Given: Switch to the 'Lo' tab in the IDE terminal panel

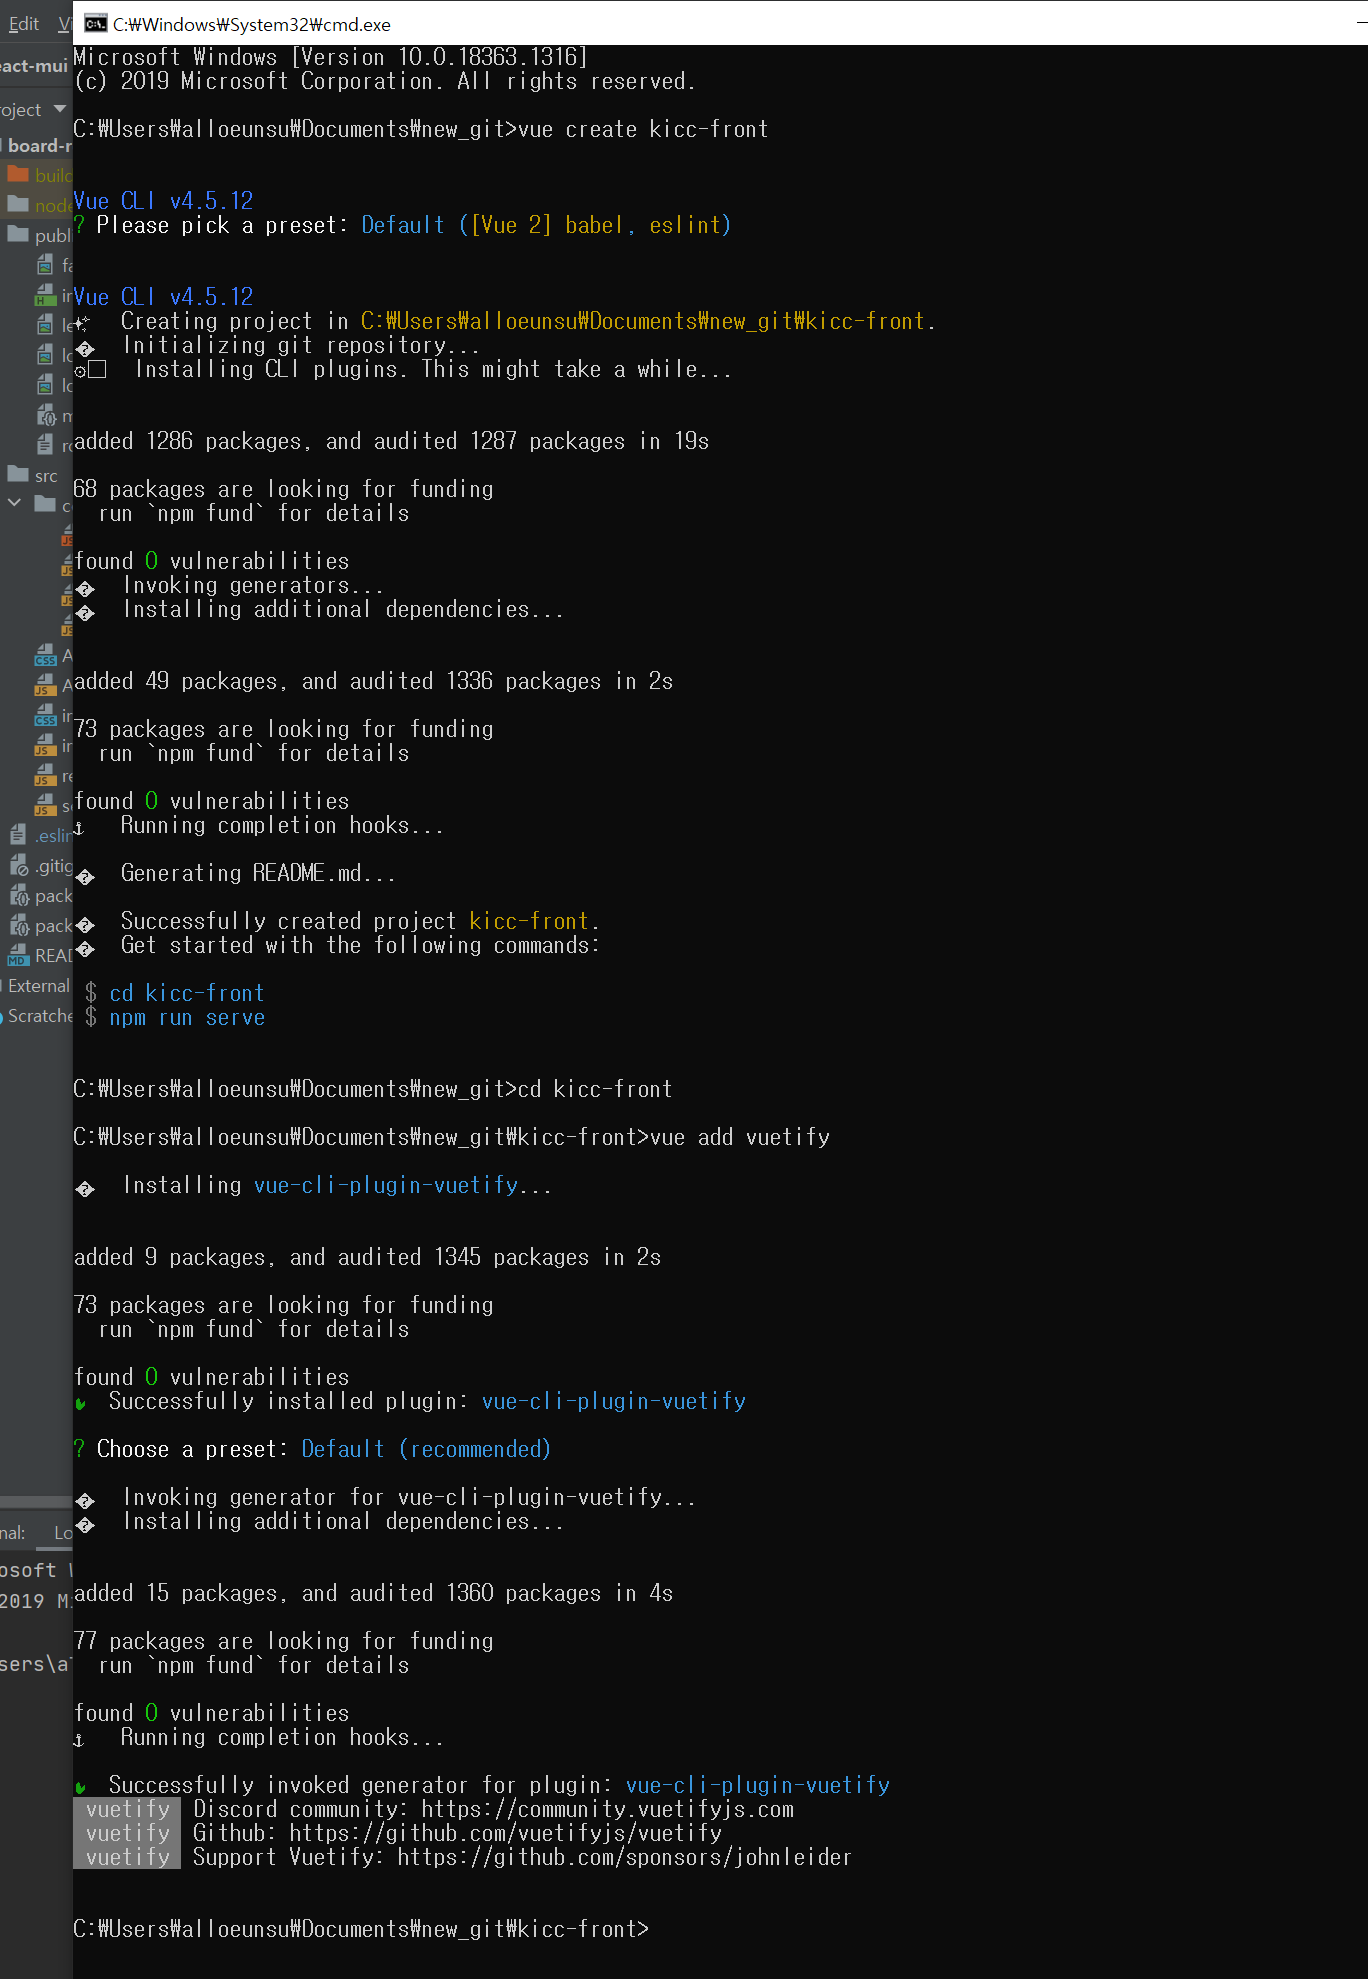Looking at the screenshot, I should point(62,1532).
